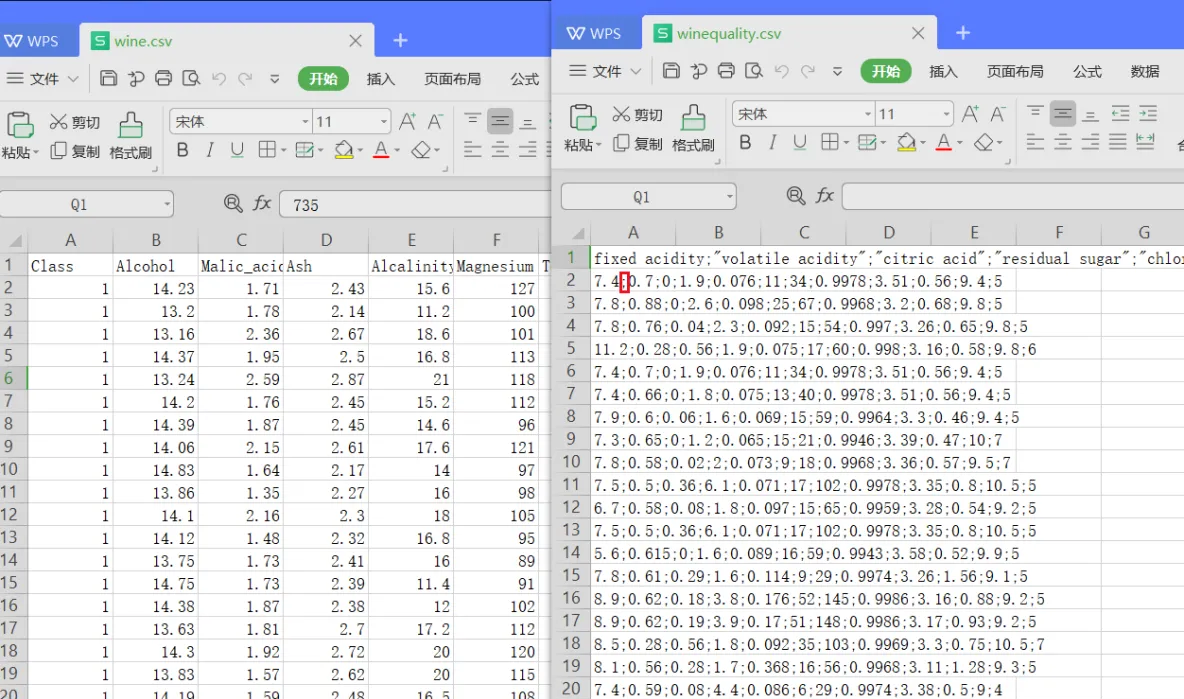This screenshot has width=1184, height=699.
Task: Click Save icon in winequality.csv window
Action: (671, 71)
